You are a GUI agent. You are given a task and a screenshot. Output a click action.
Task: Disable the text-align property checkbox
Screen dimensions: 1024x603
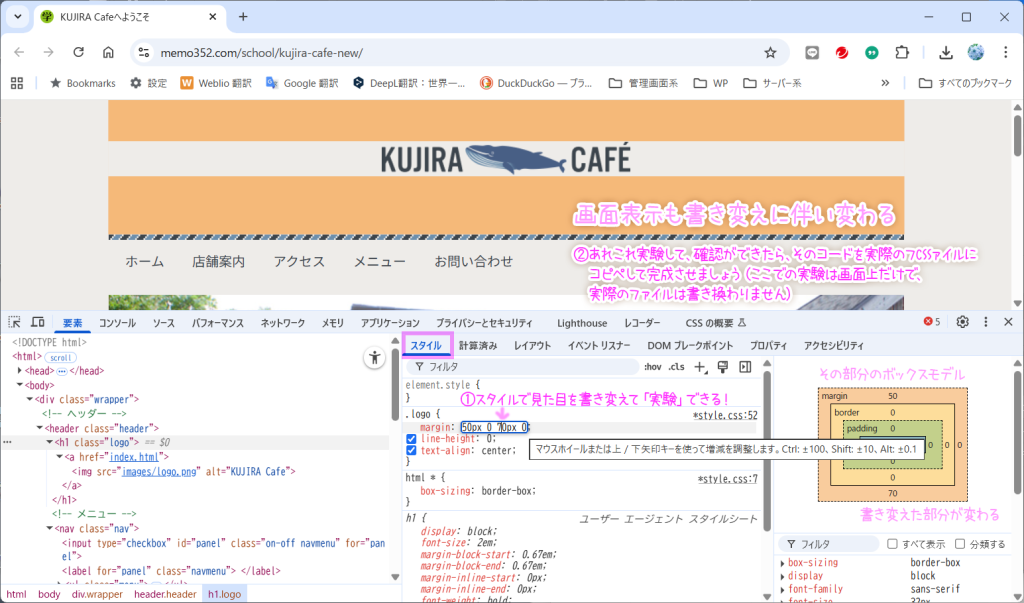[x=412, y=450]
